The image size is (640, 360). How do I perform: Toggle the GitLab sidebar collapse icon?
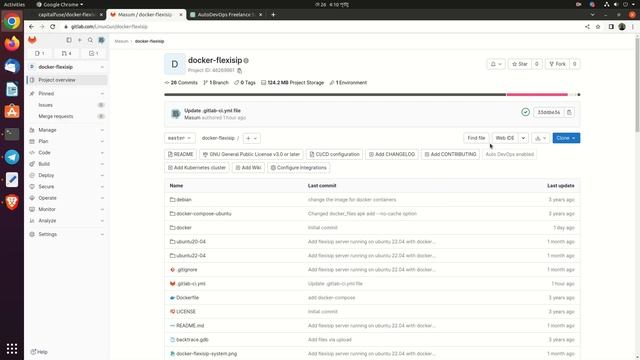(x=69, y=40)
